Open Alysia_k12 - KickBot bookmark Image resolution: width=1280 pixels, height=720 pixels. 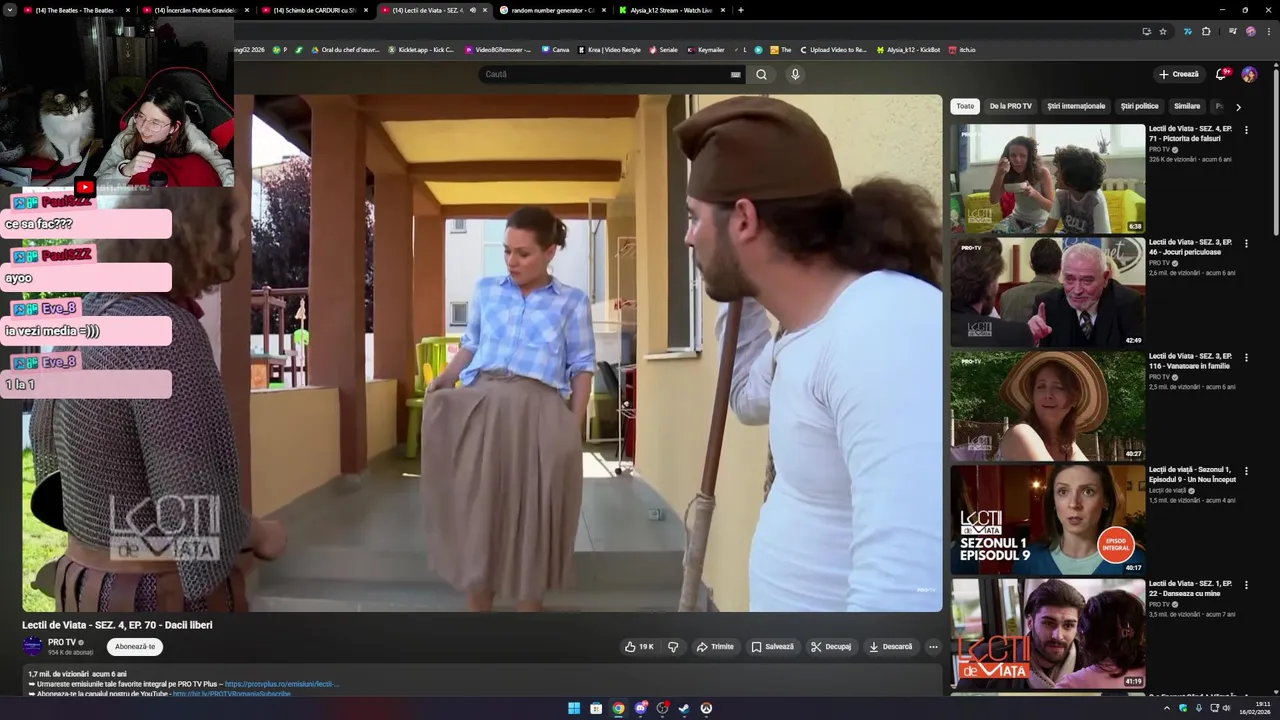point(908,49)
